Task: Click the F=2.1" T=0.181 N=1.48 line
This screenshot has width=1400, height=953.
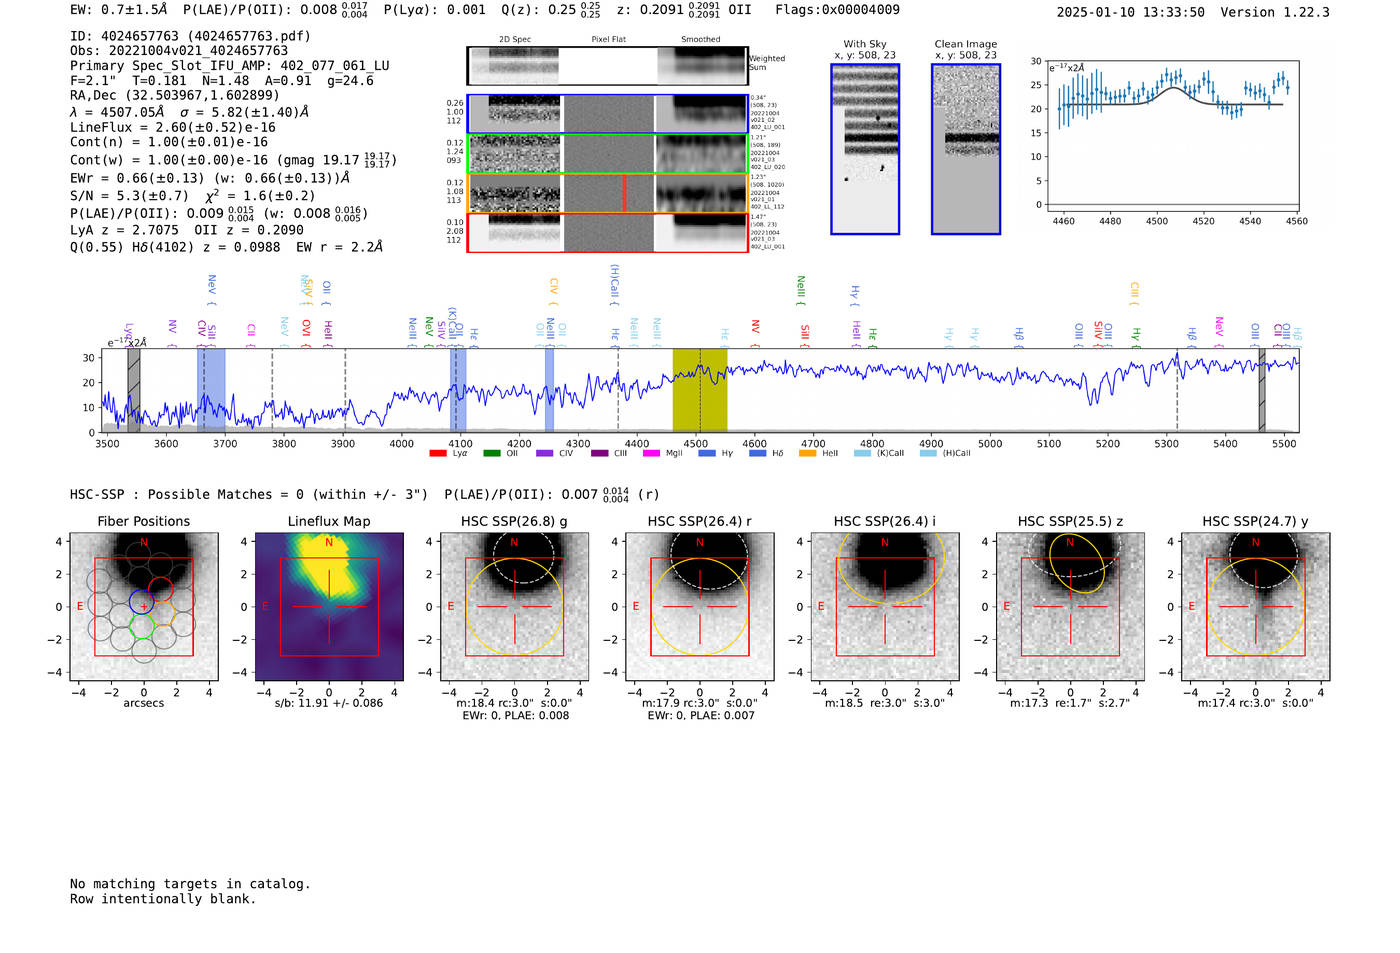Action: 222,81
